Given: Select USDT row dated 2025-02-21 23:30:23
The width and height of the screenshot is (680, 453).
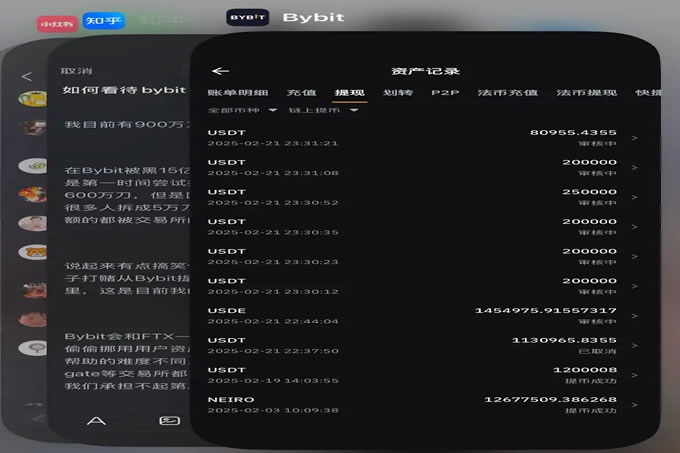Looking at the screenshot, I should [x=423, y=257].
